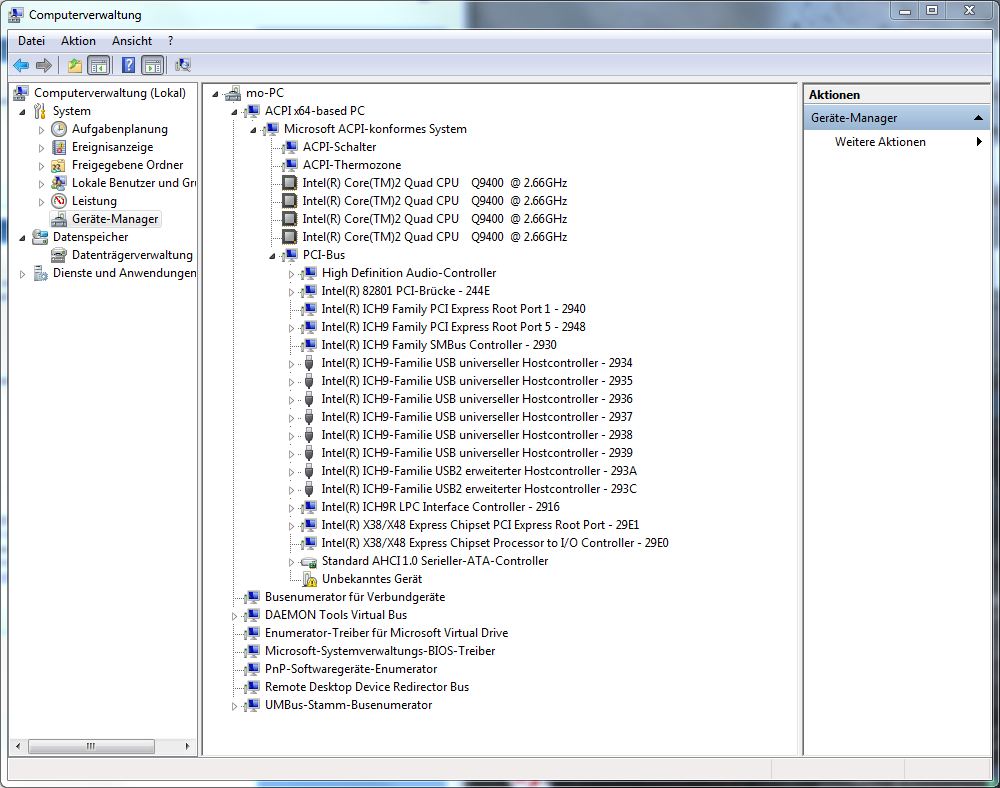Select Remote Desktop Device Redirector Bus

pos(367,687)
